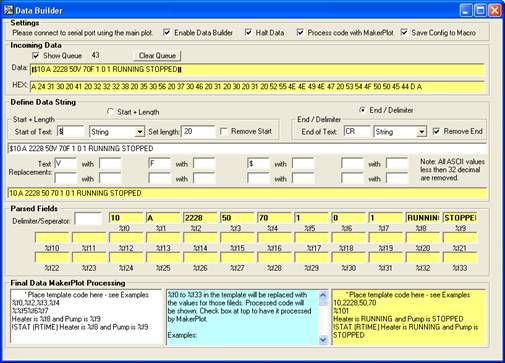The height and width of the screenshot is (363, 505).
Task: Click parsed field %2 containing 2228
Action: tap(200, 218)
